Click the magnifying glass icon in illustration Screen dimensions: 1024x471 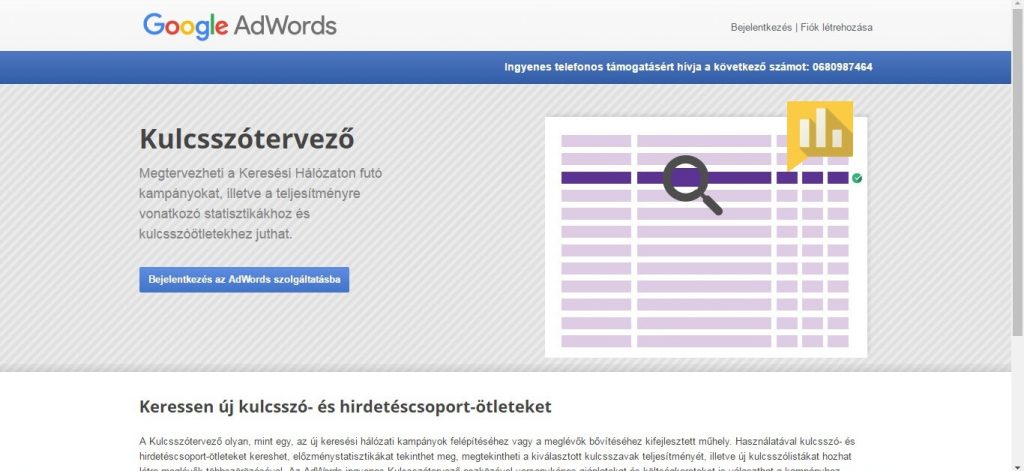point(692,184)
